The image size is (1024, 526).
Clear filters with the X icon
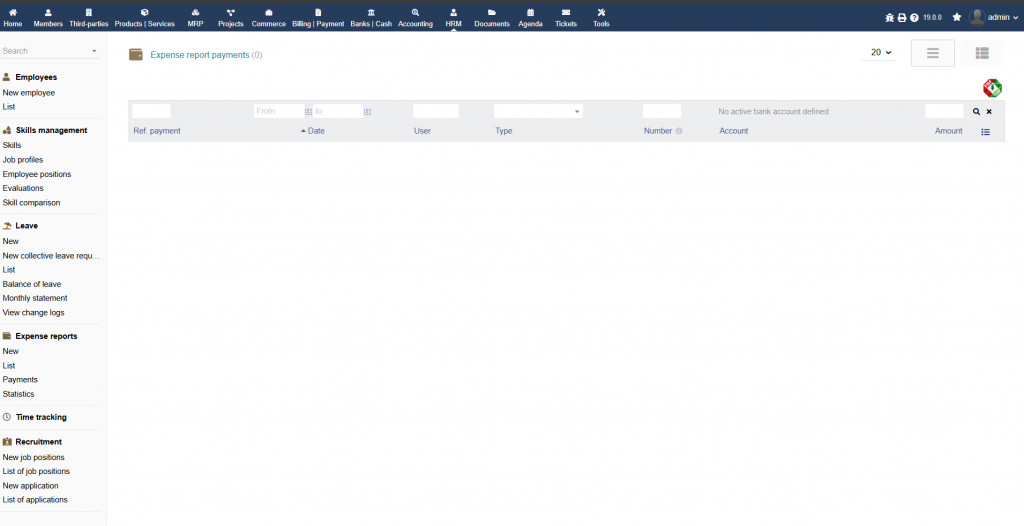click(989, 112)
